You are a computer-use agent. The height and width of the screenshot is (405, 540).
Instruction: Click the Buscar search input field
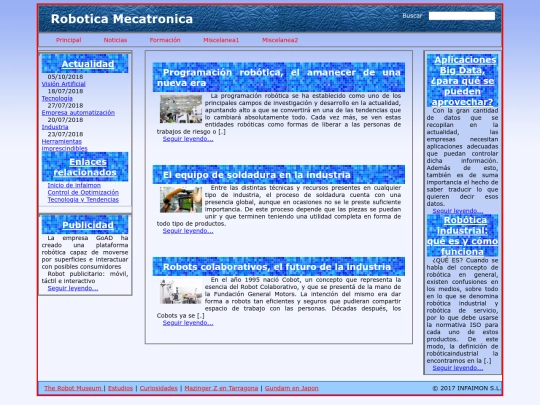[461, 16]
